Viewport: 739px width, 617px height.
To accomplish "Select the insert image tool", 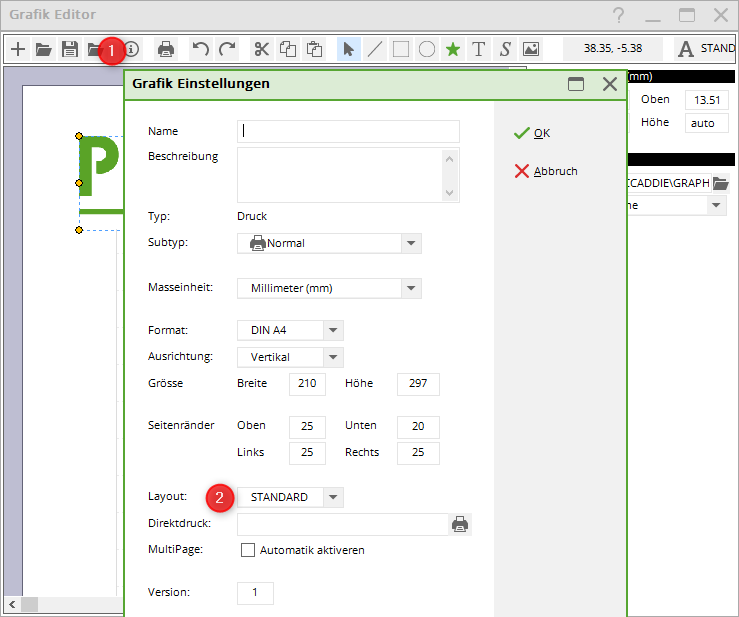I will 531,49.
